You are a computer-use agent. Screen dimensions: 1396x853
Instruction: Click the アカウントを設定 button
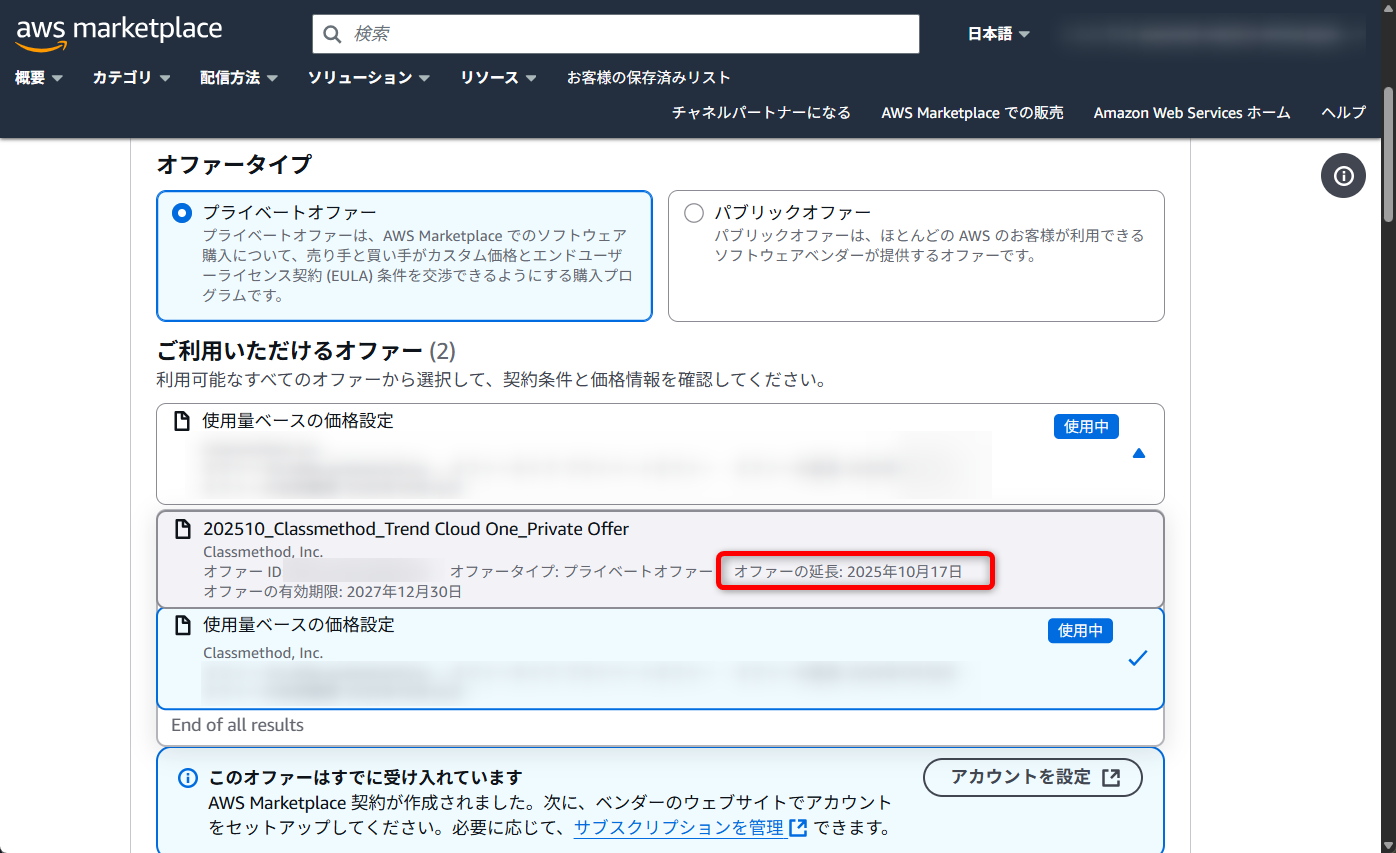1032,777
